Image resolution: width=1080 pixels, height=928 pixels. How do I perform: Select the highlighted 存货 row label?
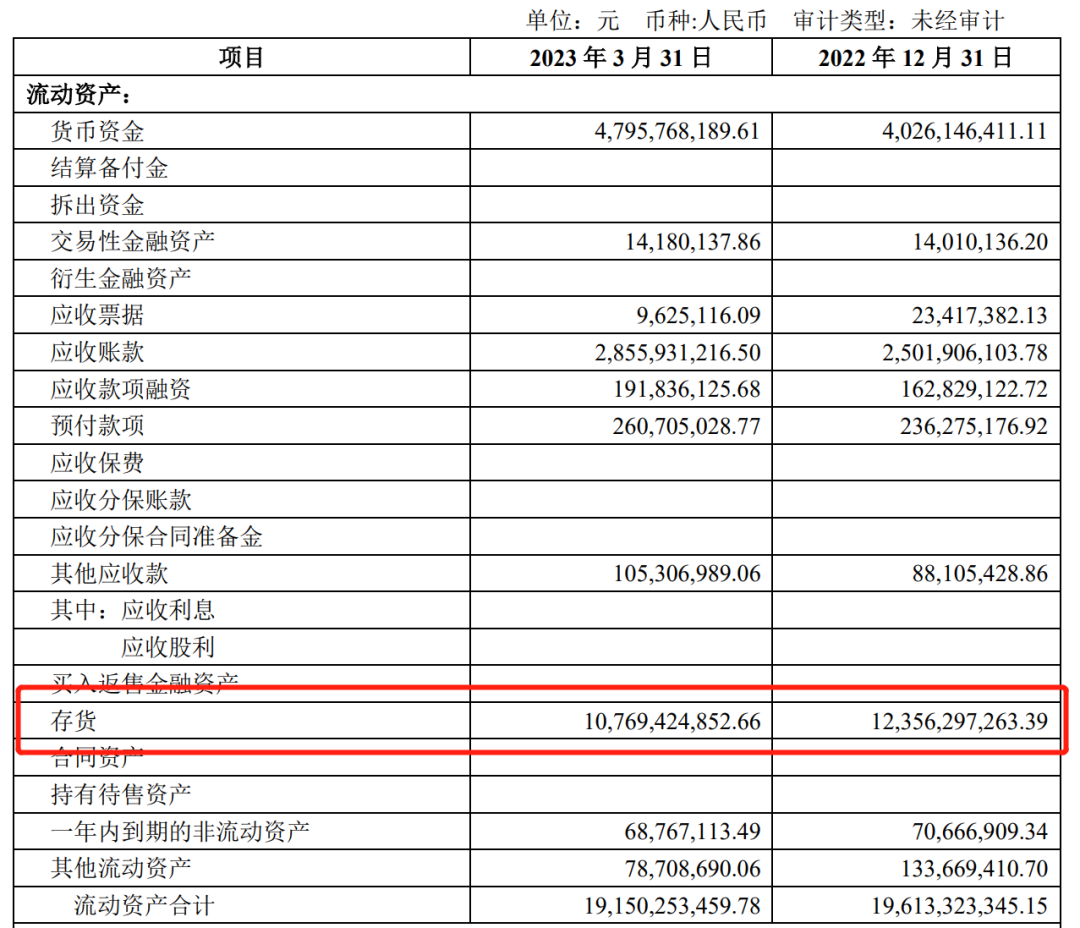[x=74, y=720]
